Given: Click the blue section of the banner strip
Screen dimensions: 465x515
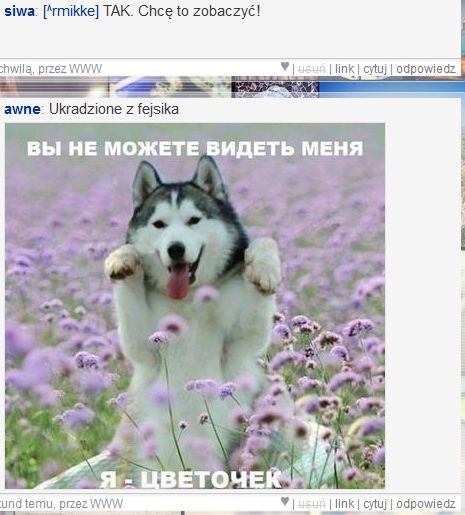Looking at the screenshot, I should pos(390,87).
